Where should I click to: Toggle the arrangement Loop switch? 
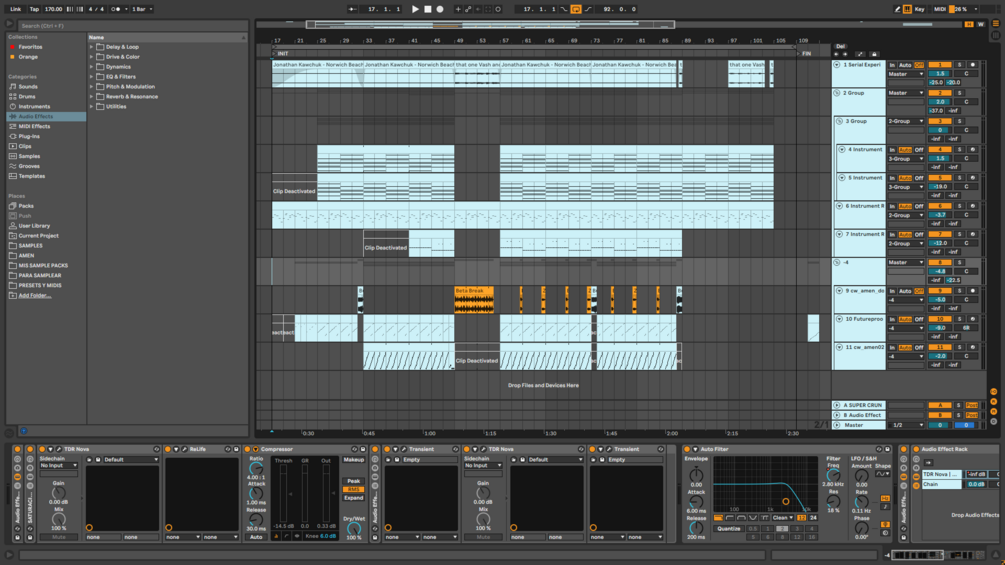[x=576, y=9]
